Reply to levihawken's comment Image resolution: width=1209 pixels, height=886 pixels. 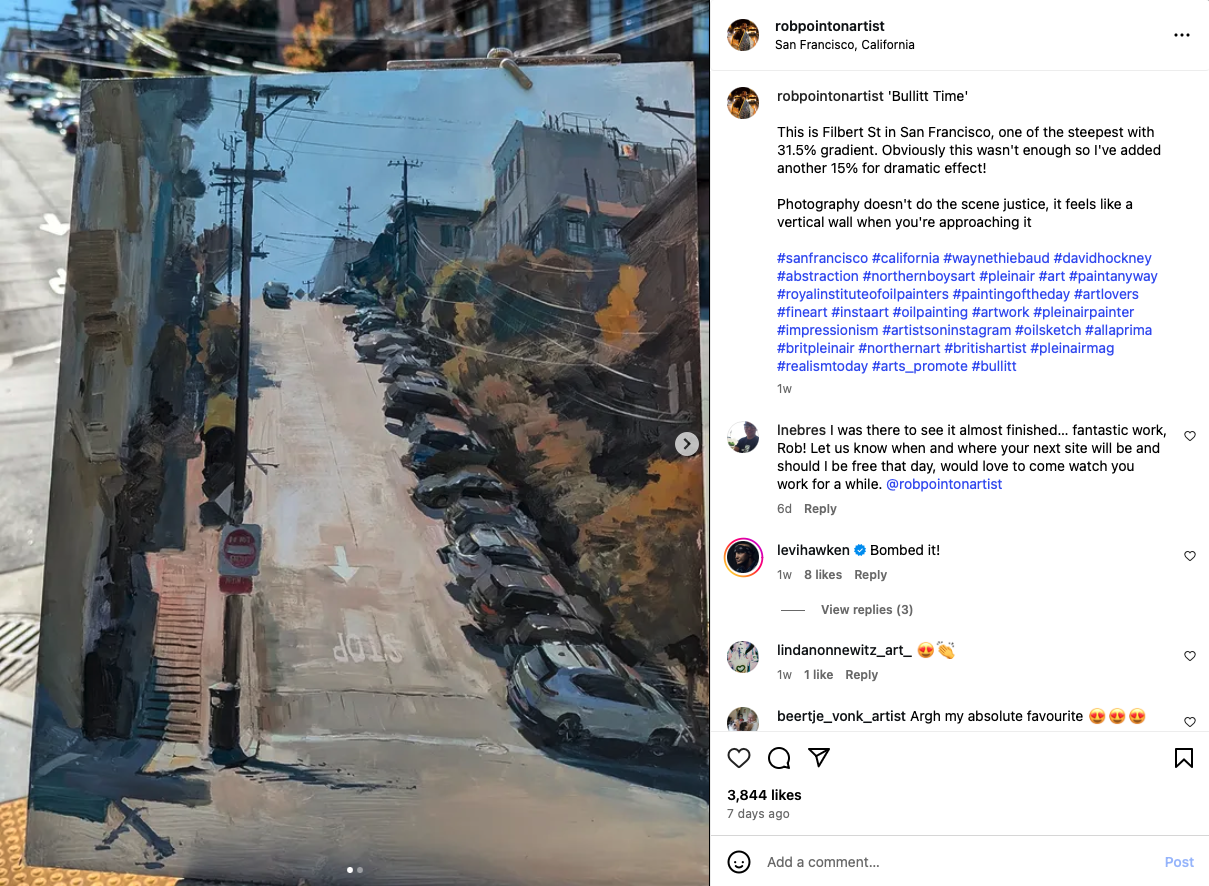pos(870,575)
